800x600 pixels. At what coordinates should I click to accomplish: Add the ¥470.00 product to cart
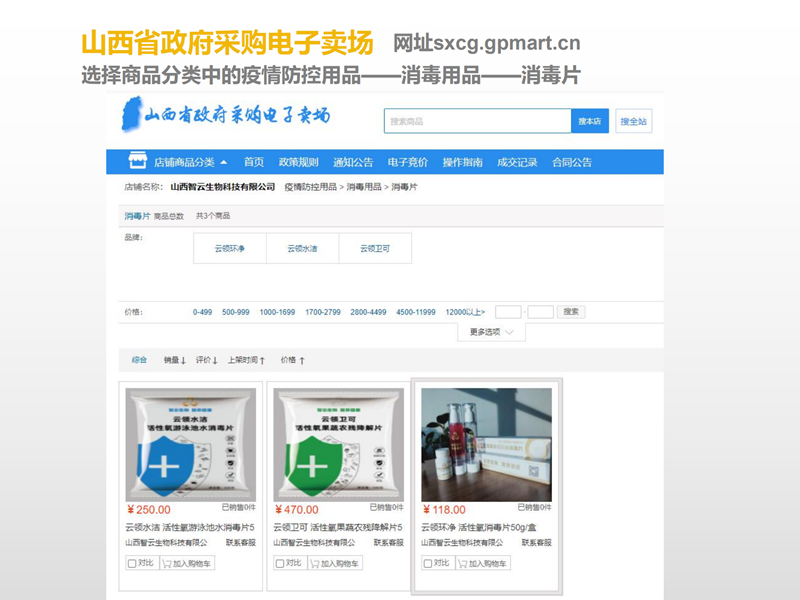click(x=338, y=563)
